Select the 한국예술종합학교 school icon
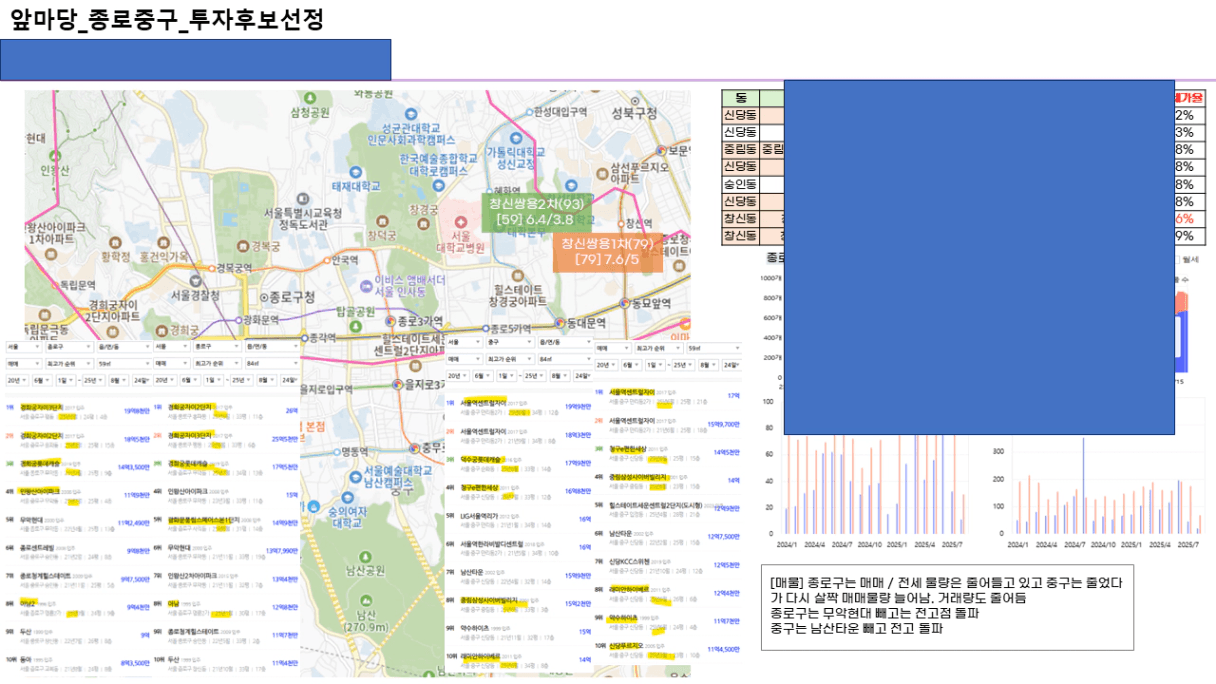 click(438, 184)
